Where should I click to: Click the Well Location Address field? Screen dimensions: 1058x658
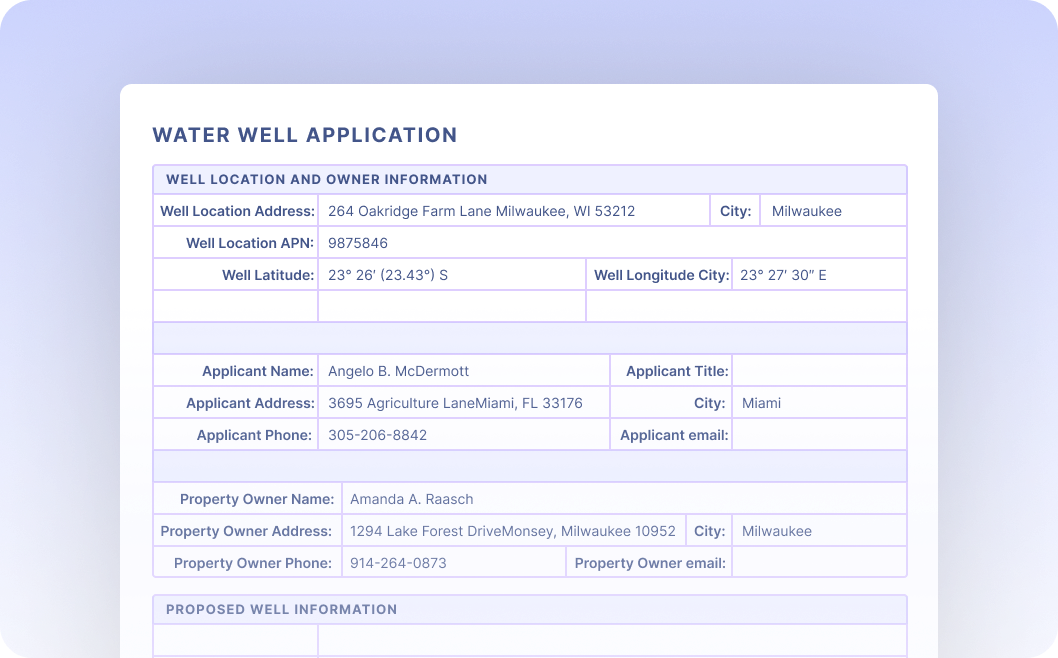pos(512,211)
